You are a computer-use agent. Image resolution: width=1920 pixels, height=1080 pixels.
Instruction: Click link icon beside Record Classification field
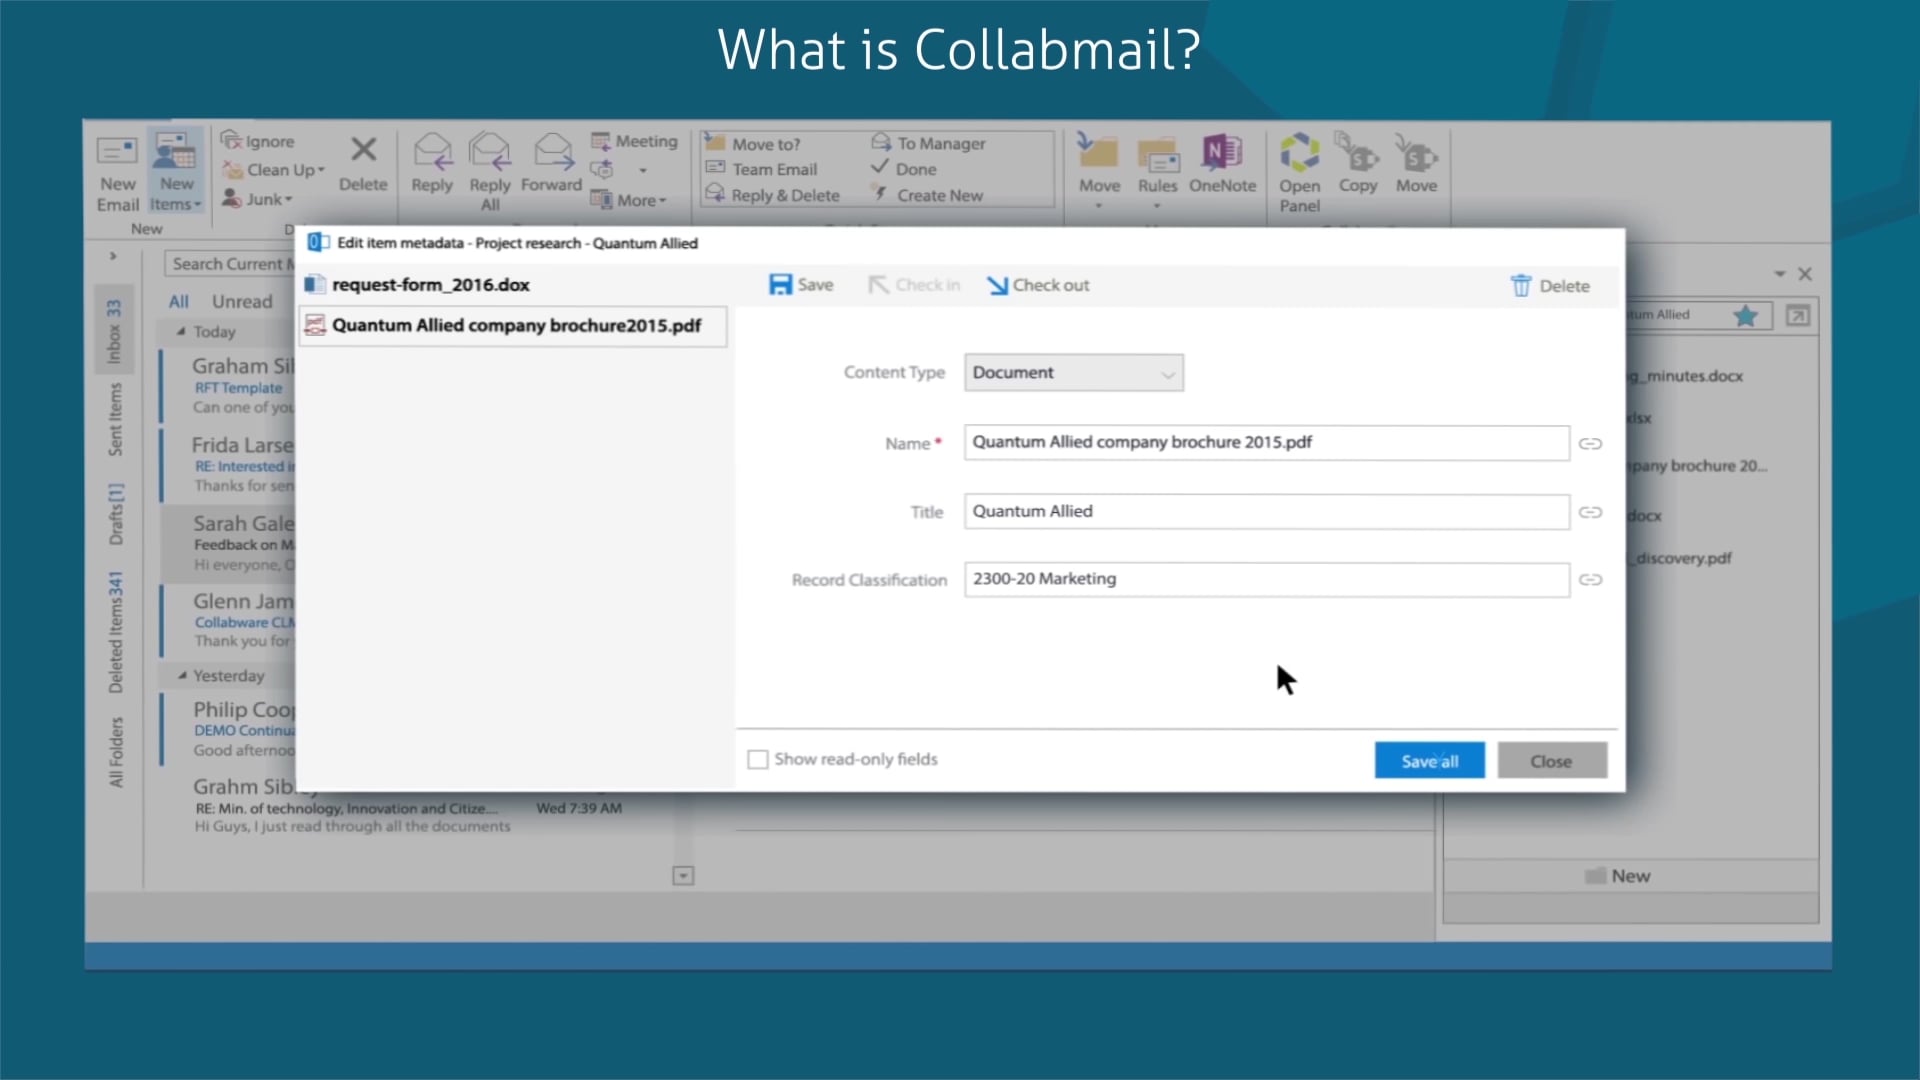click(1590, 580)
